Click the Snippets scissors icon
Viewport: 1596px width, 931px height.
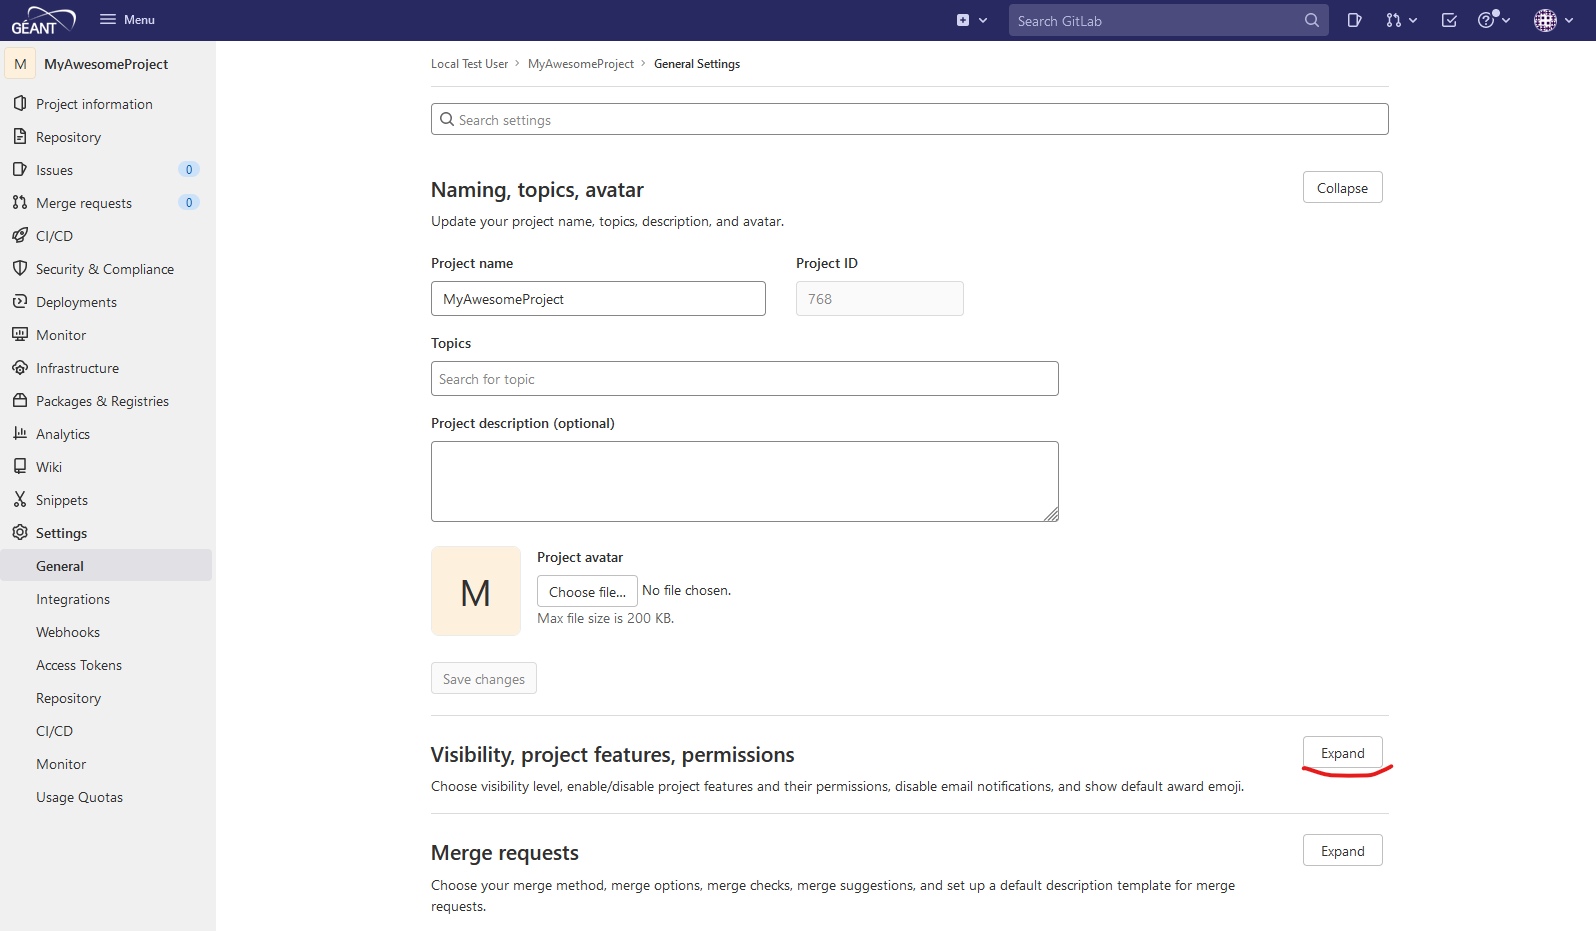20,500
